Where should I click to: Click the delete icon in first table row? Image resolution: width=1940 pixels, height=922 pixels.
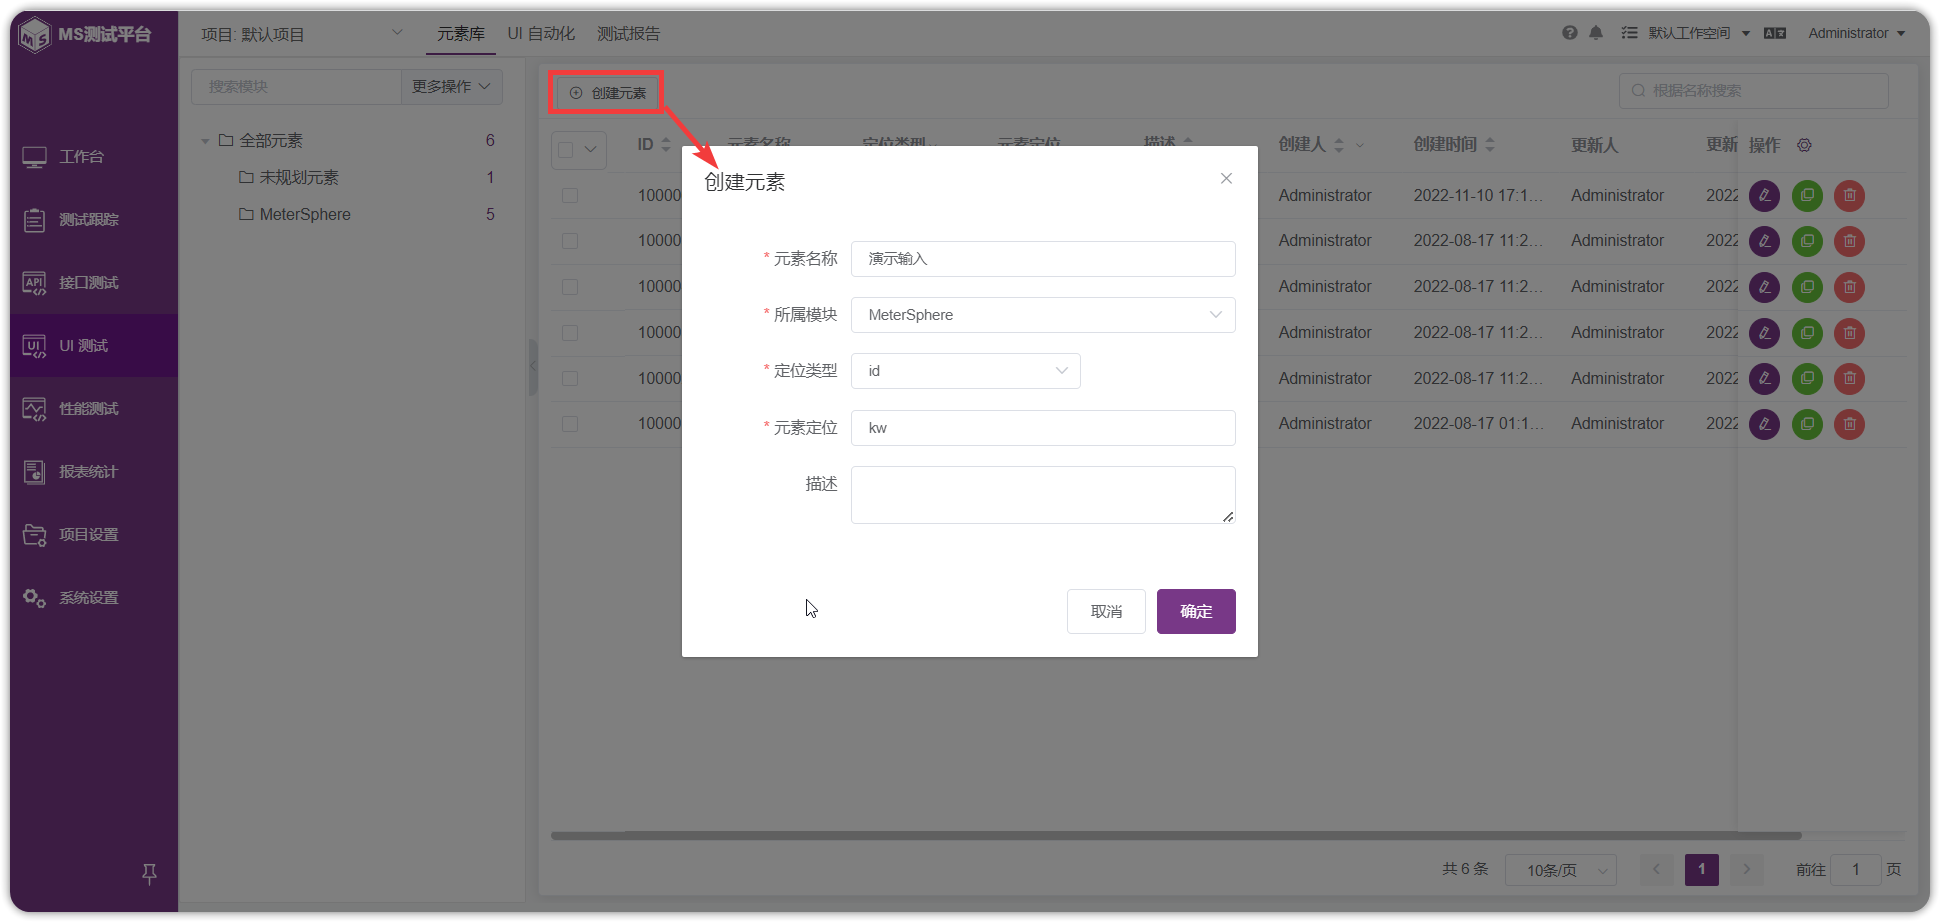coord(1850,196)
